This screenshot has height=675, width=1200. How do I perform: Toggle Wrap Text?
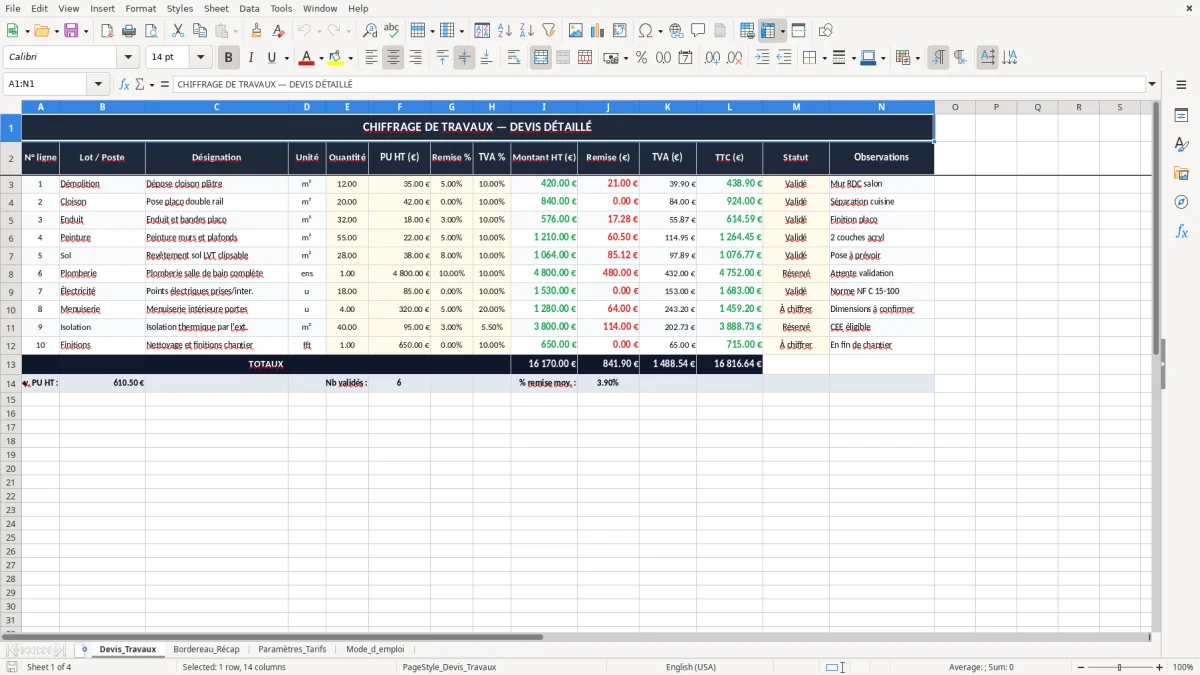(514, 58)
